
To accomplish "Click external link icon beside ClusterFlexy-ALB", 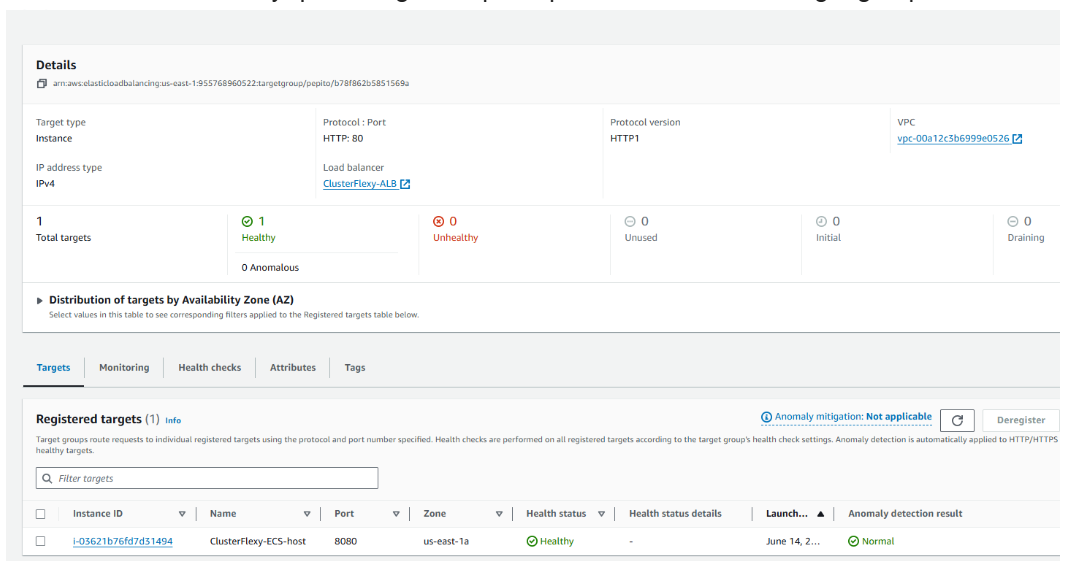I will (405, 184).
